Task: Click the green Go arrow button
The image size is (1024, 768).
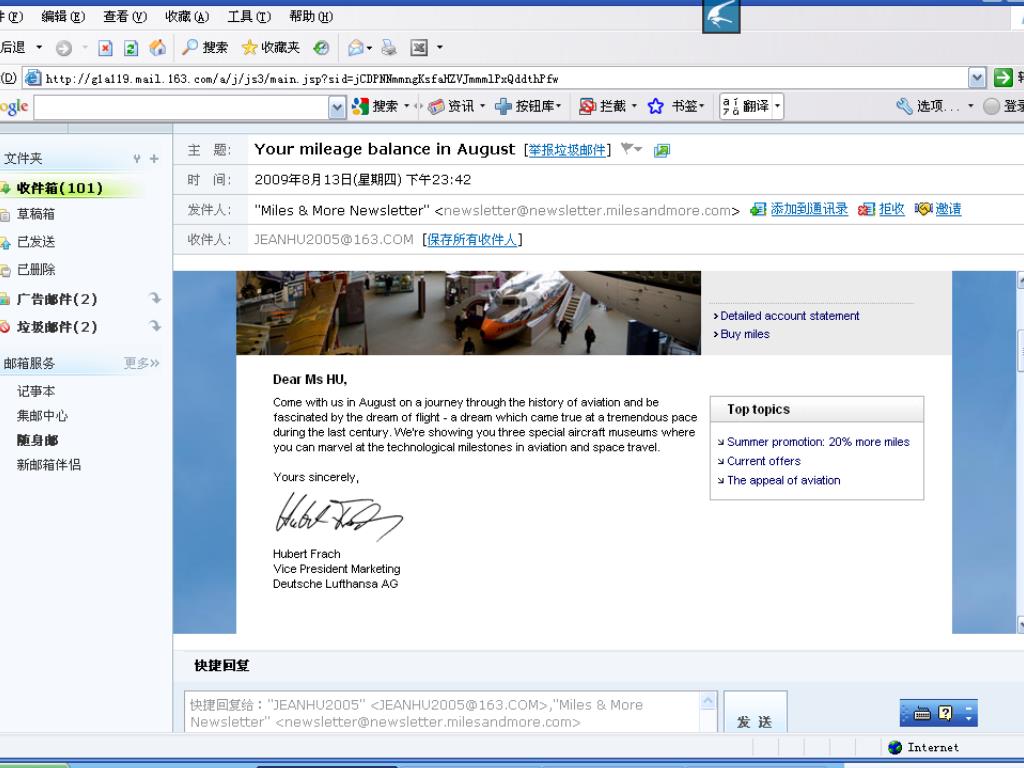Action: 1003,78
